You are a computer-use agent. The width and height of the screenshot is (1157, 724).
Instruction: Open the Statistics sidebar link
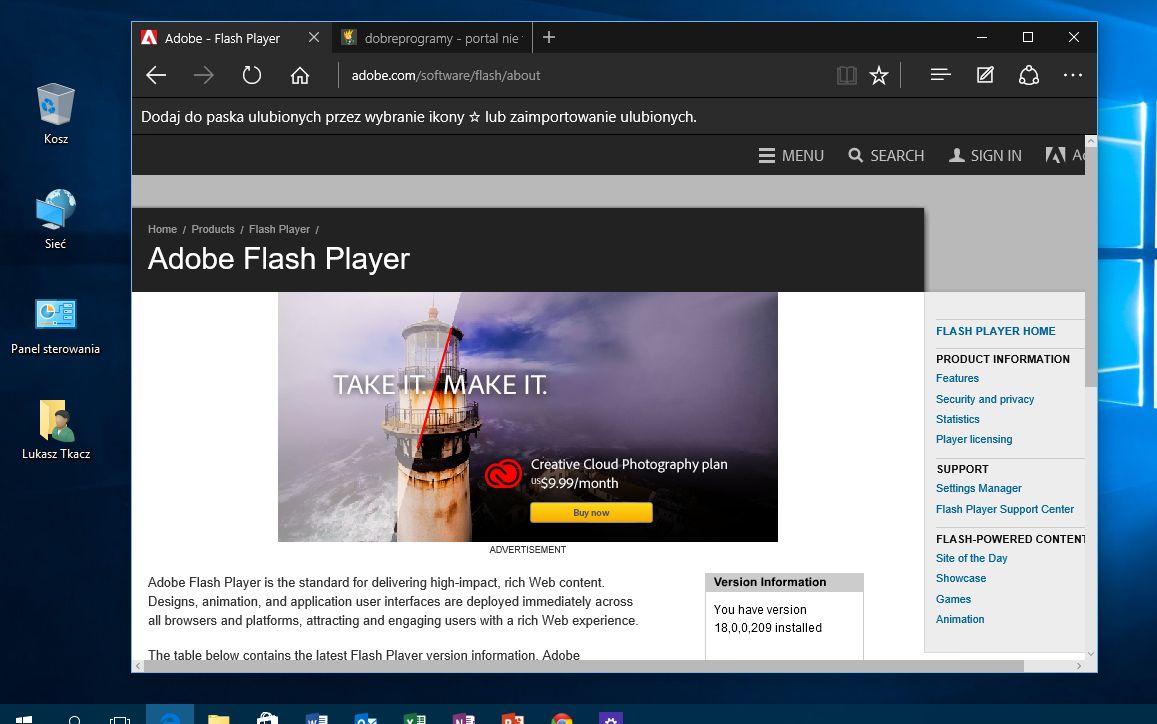click(957, 419)
